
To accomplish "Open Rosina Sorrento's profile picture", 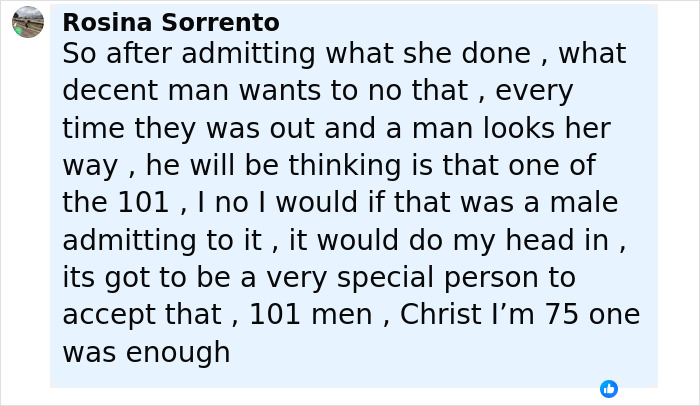I will (28, 22).
